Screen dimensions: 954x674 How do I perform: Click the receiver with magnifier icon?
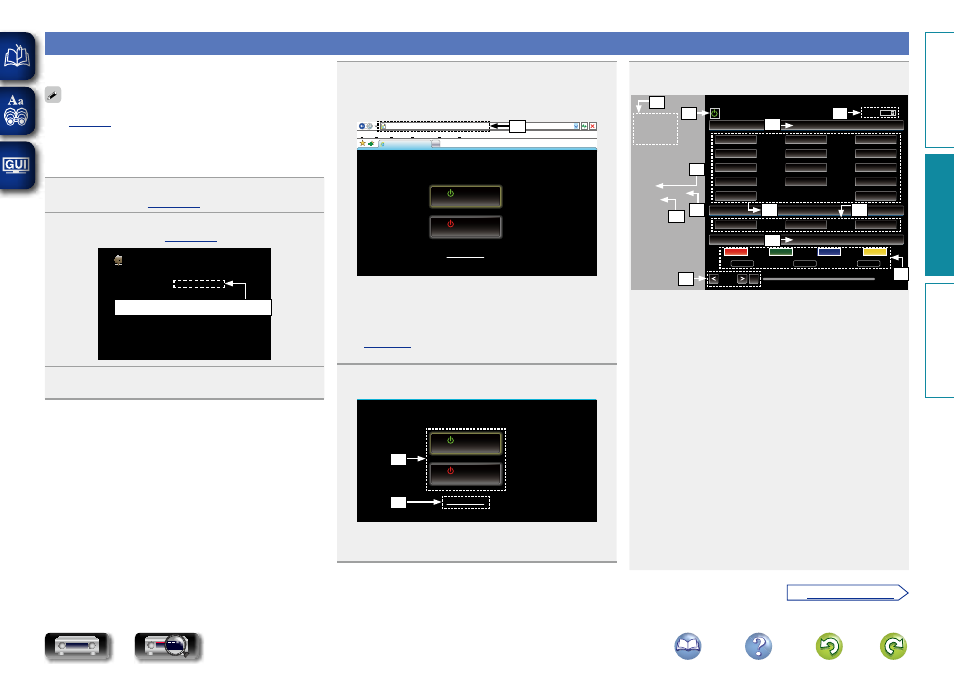coord(167,646)
